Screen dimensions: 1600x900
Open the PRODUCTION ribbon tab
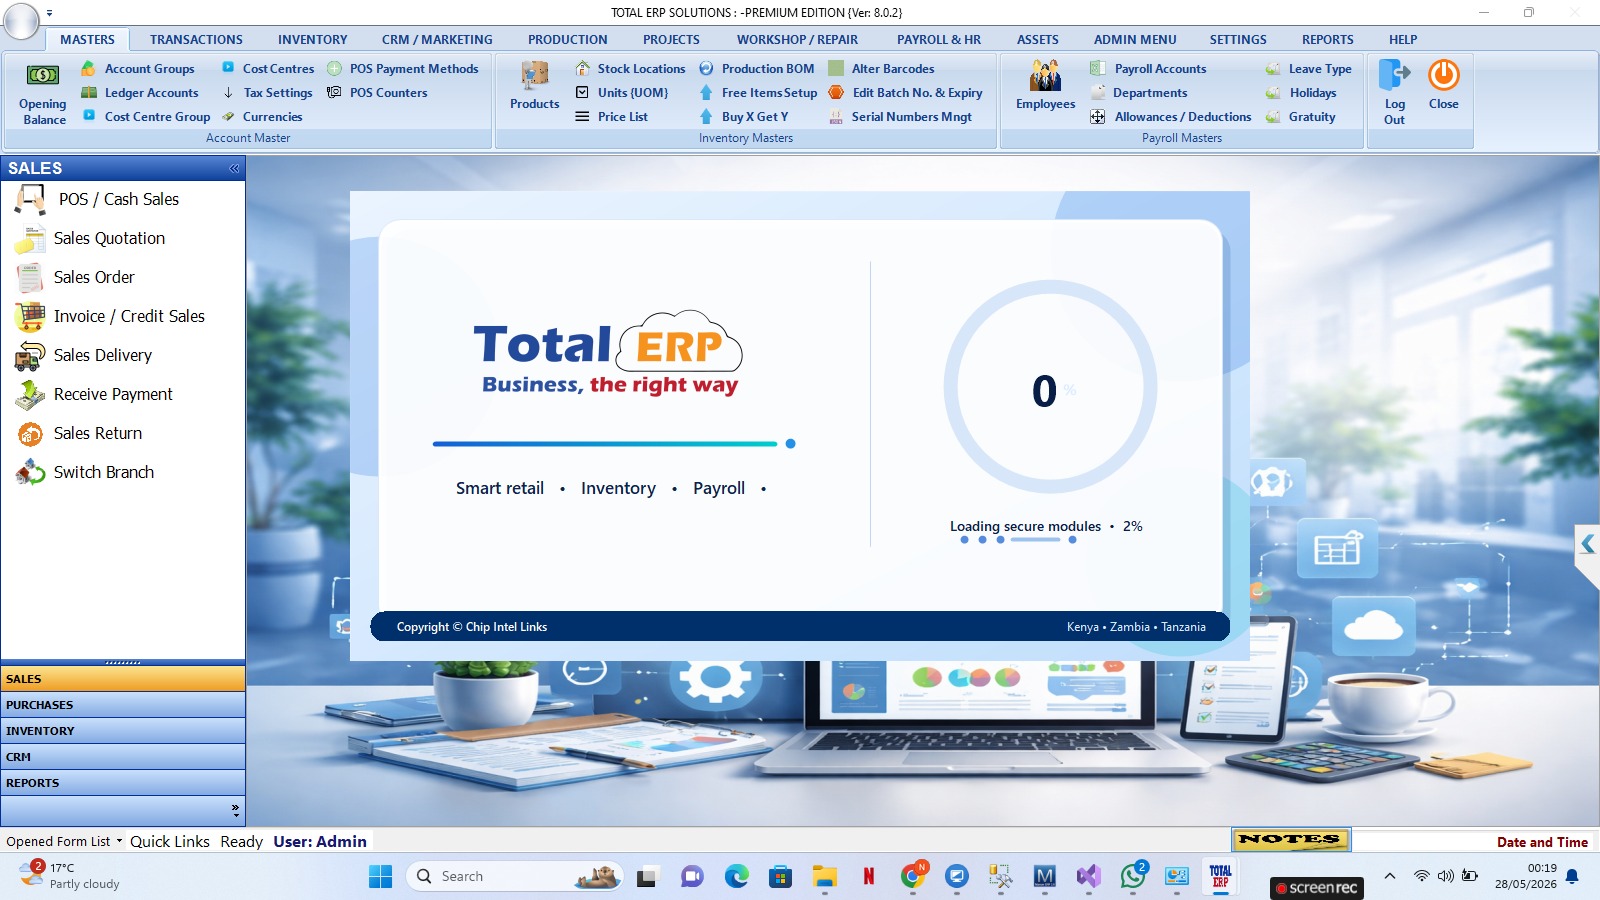click(568, 40)
